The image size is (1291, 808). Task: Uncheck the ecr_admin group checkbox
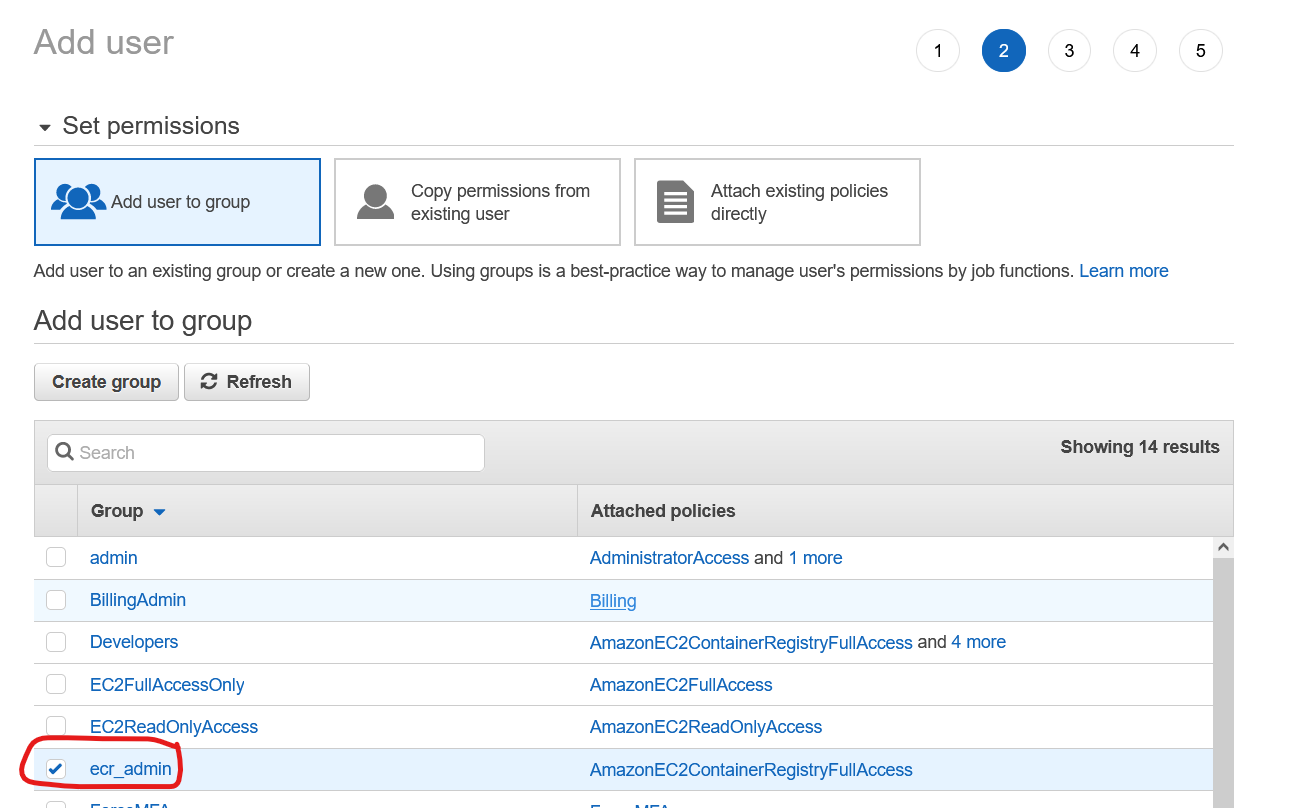[x=56, y=769]
